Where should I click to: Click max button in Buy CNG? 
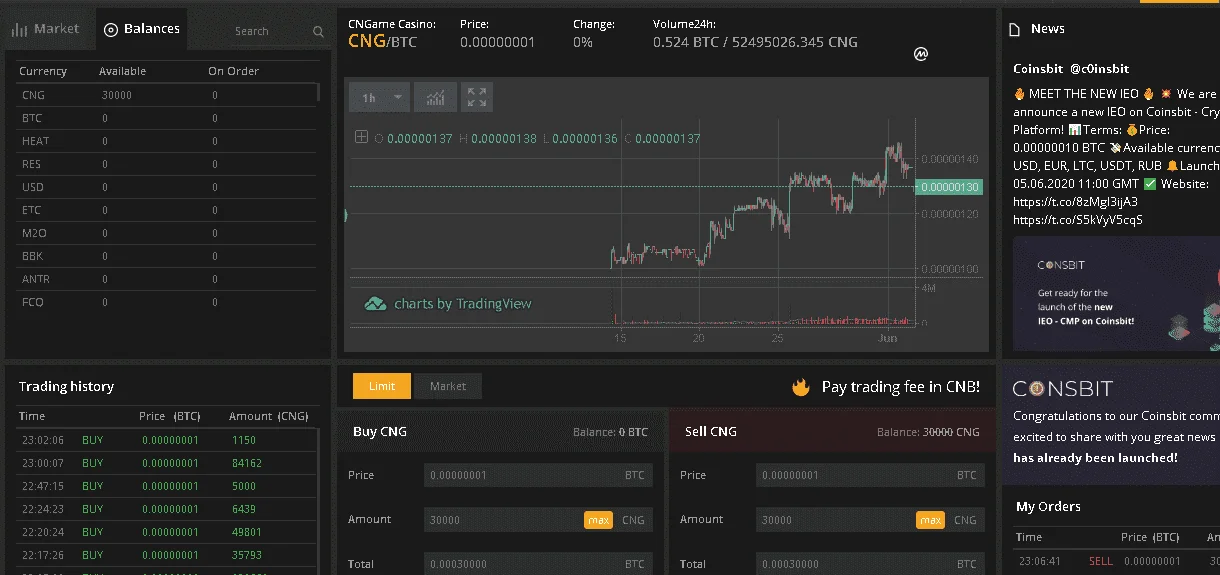(x=598, y=520)
